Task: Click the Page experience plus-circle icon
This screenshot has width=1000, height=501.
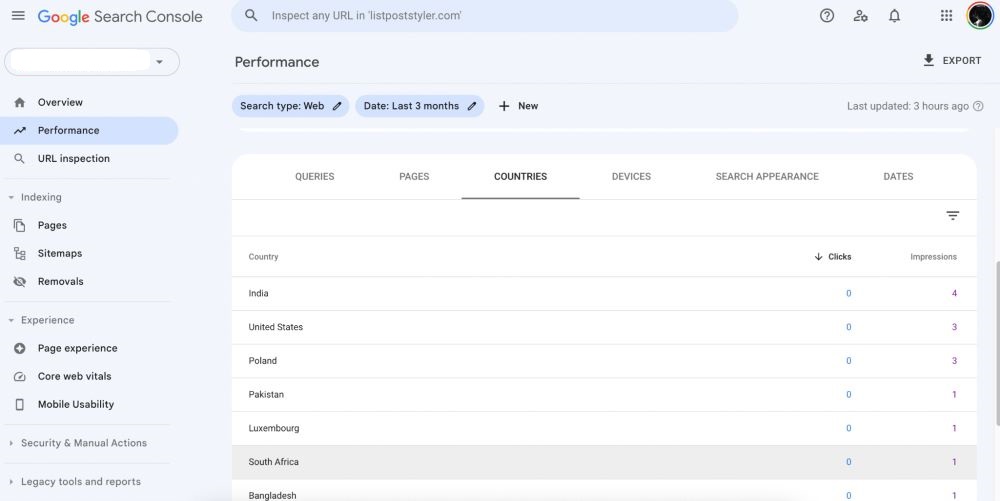Action: click(20, 348)
